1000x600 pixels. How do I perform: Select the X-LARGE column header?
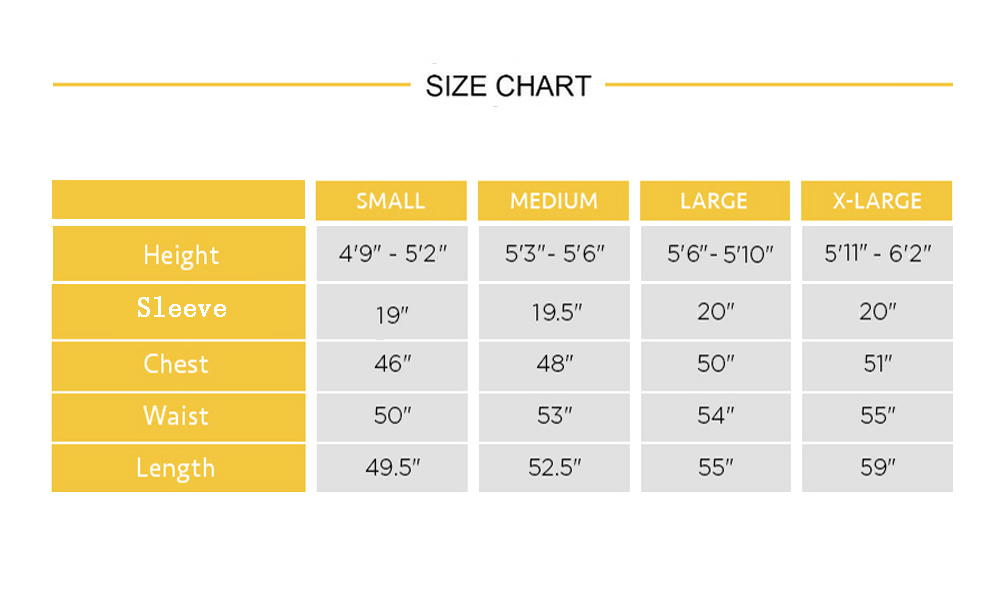click(x=877, y=201)
